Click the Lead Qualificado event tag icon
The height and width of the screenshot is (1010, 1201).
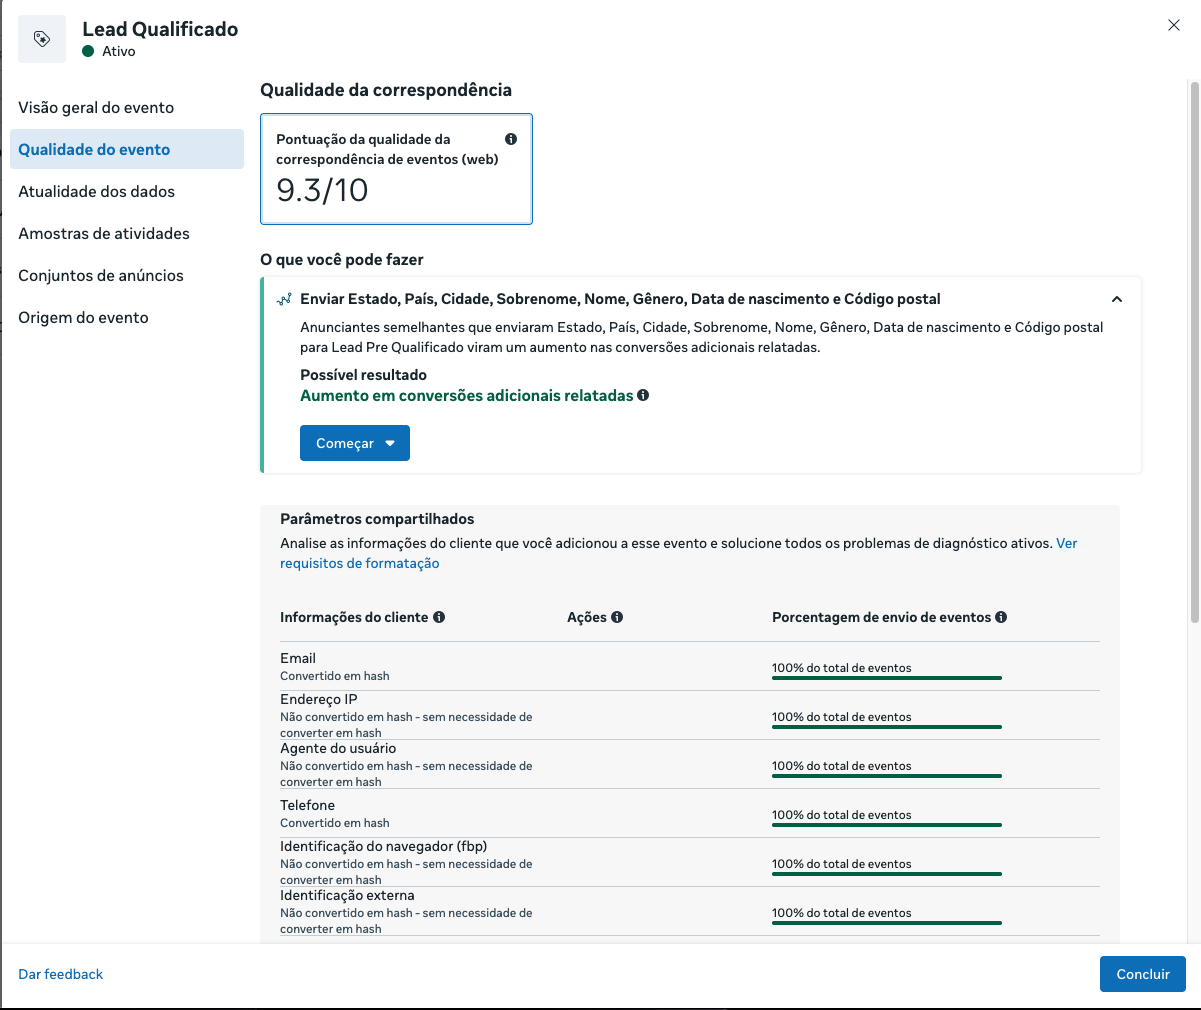click(42, 39)
